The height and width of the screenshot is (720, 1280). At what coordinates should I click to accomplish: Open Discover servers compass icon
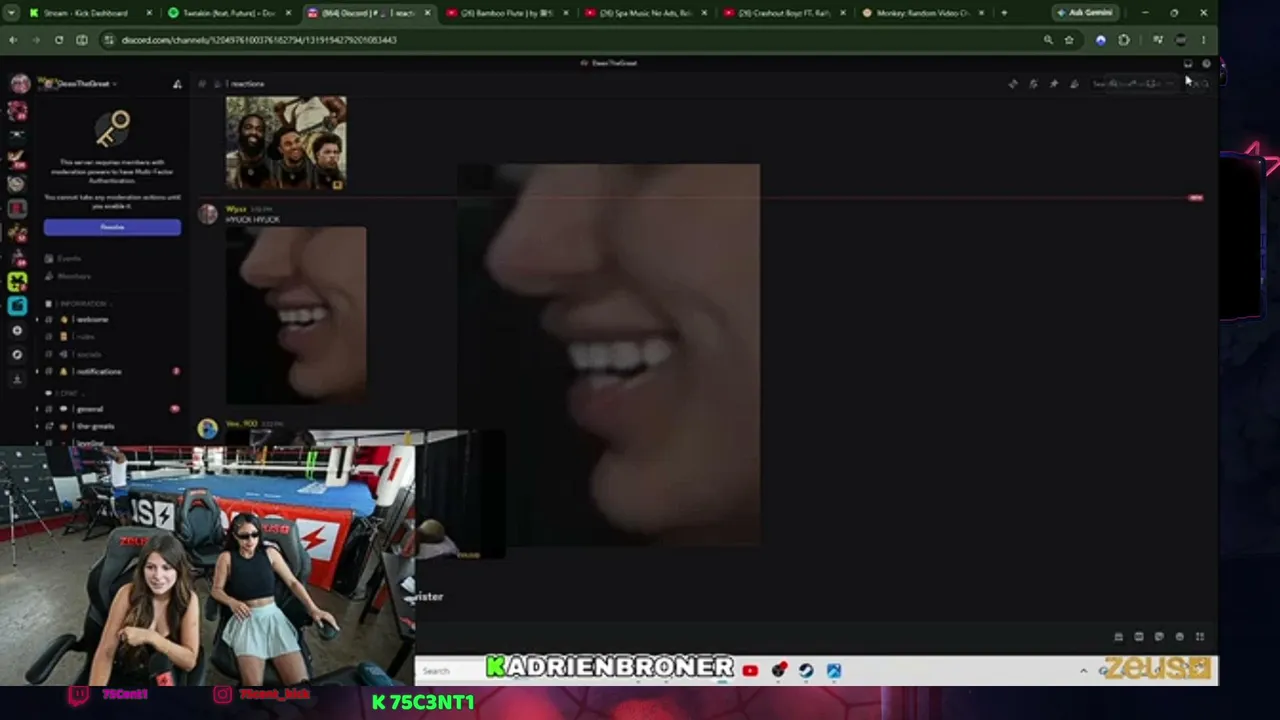pos(17,354)
